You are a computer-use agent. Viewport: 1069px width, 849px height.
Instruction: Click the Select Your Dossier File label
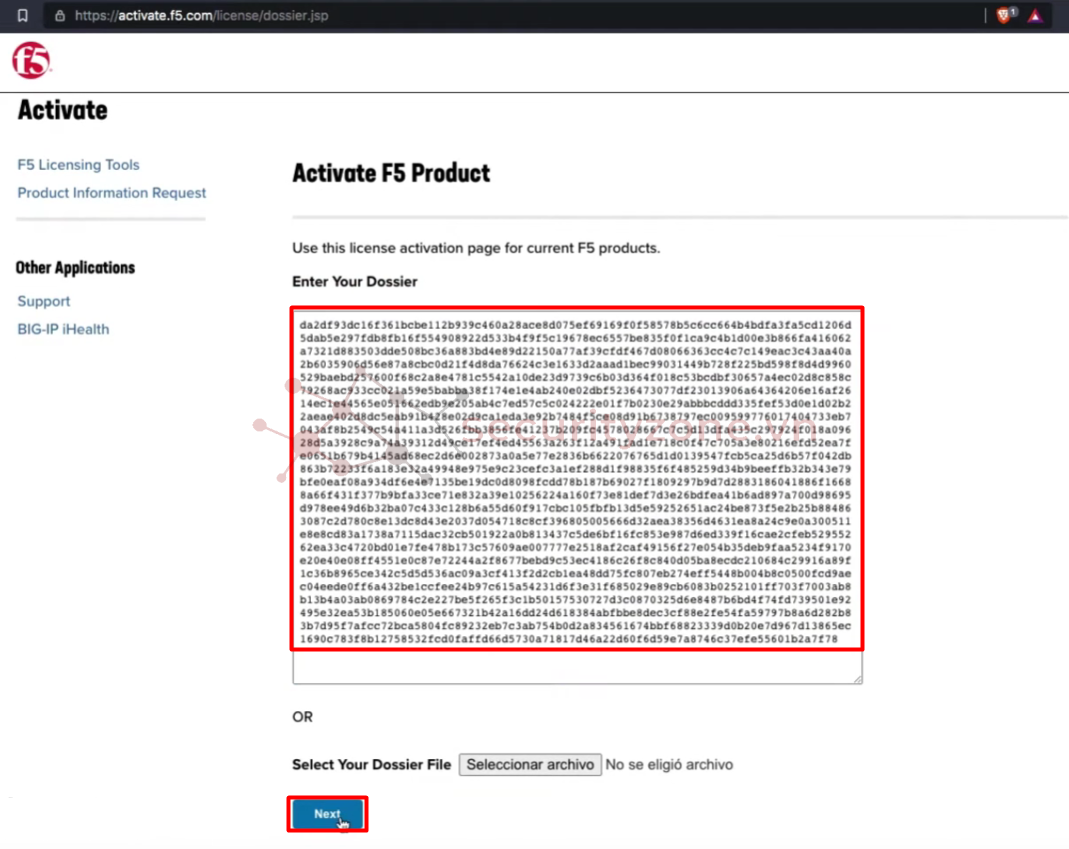pyautogui.click(x=372, y=764)
